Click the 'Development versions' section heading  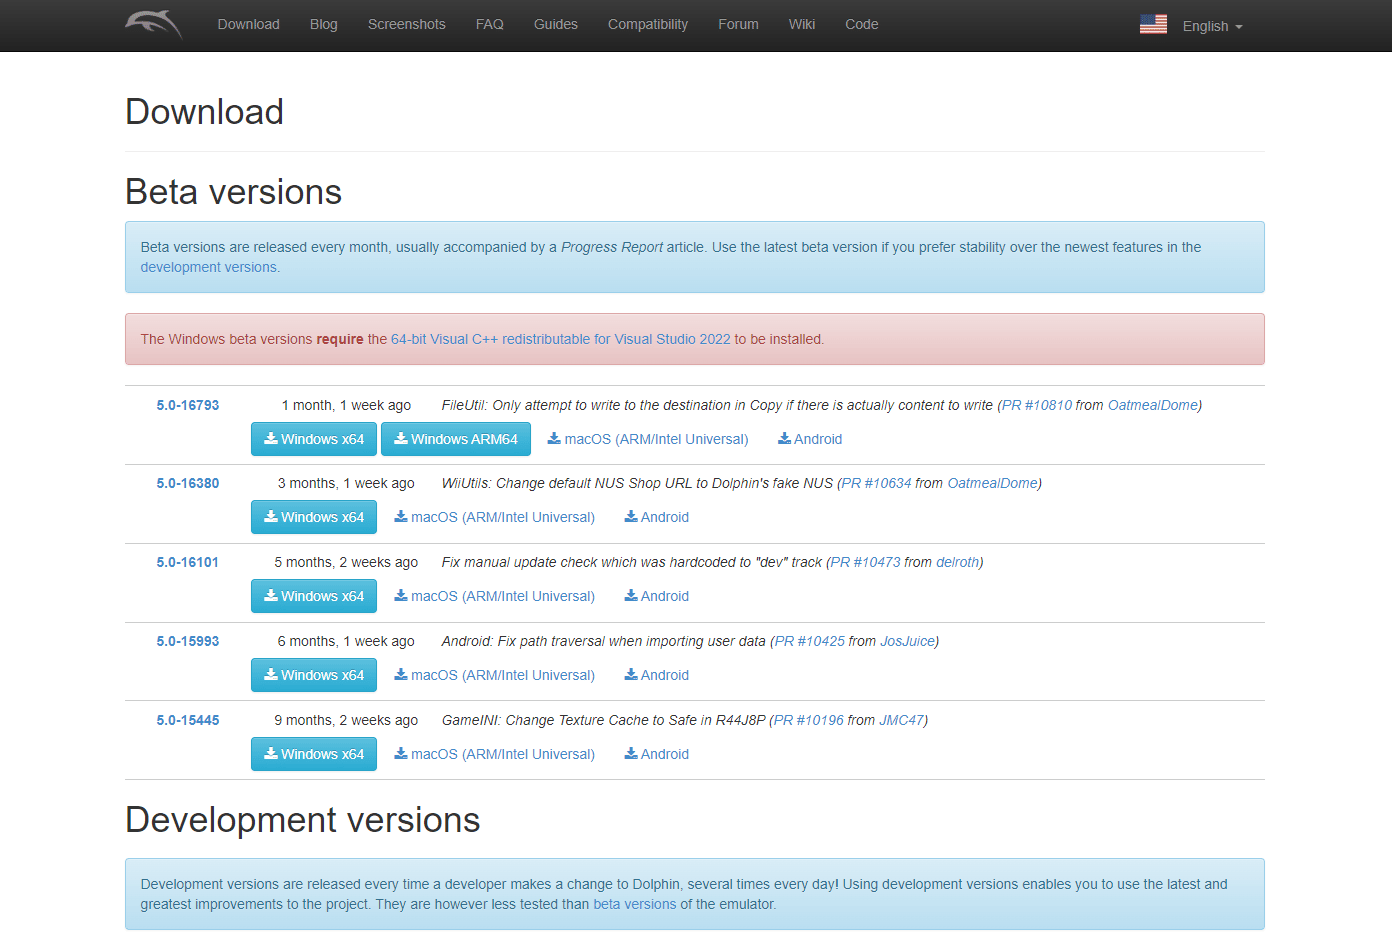[303, 820]
